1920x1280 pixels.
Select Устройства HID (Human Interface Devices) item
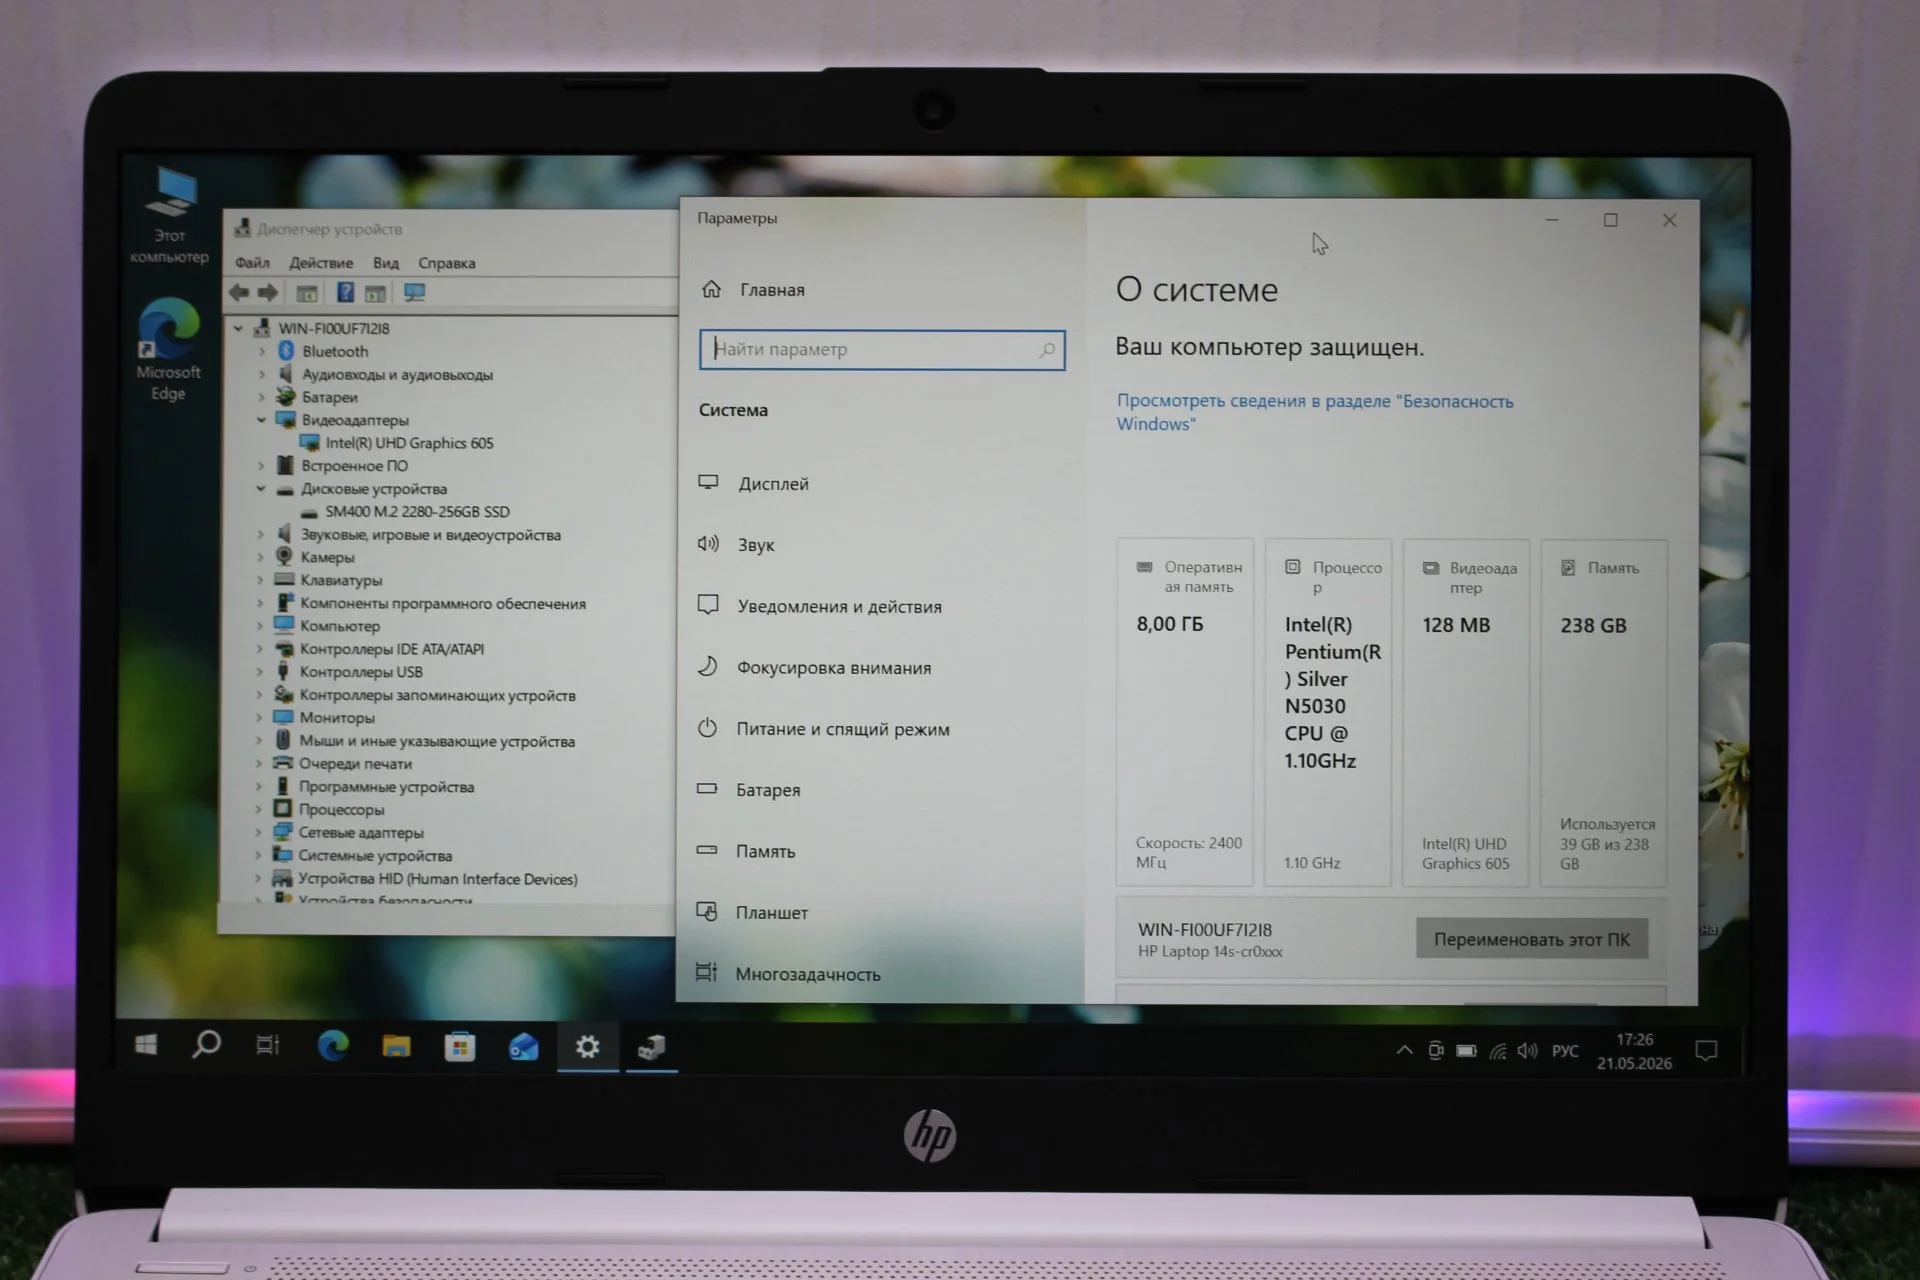click(437, 879)
